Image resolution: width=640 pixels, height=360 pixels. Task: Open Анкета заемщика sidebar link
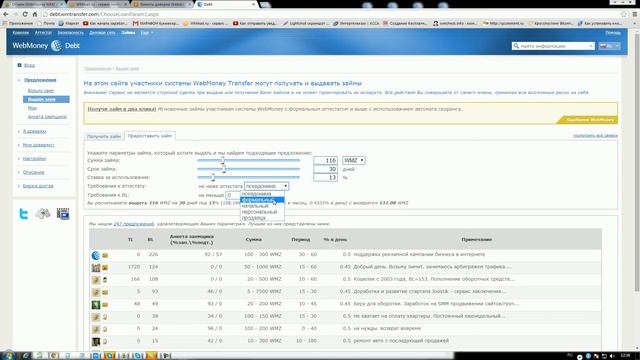tap(47, 117)
